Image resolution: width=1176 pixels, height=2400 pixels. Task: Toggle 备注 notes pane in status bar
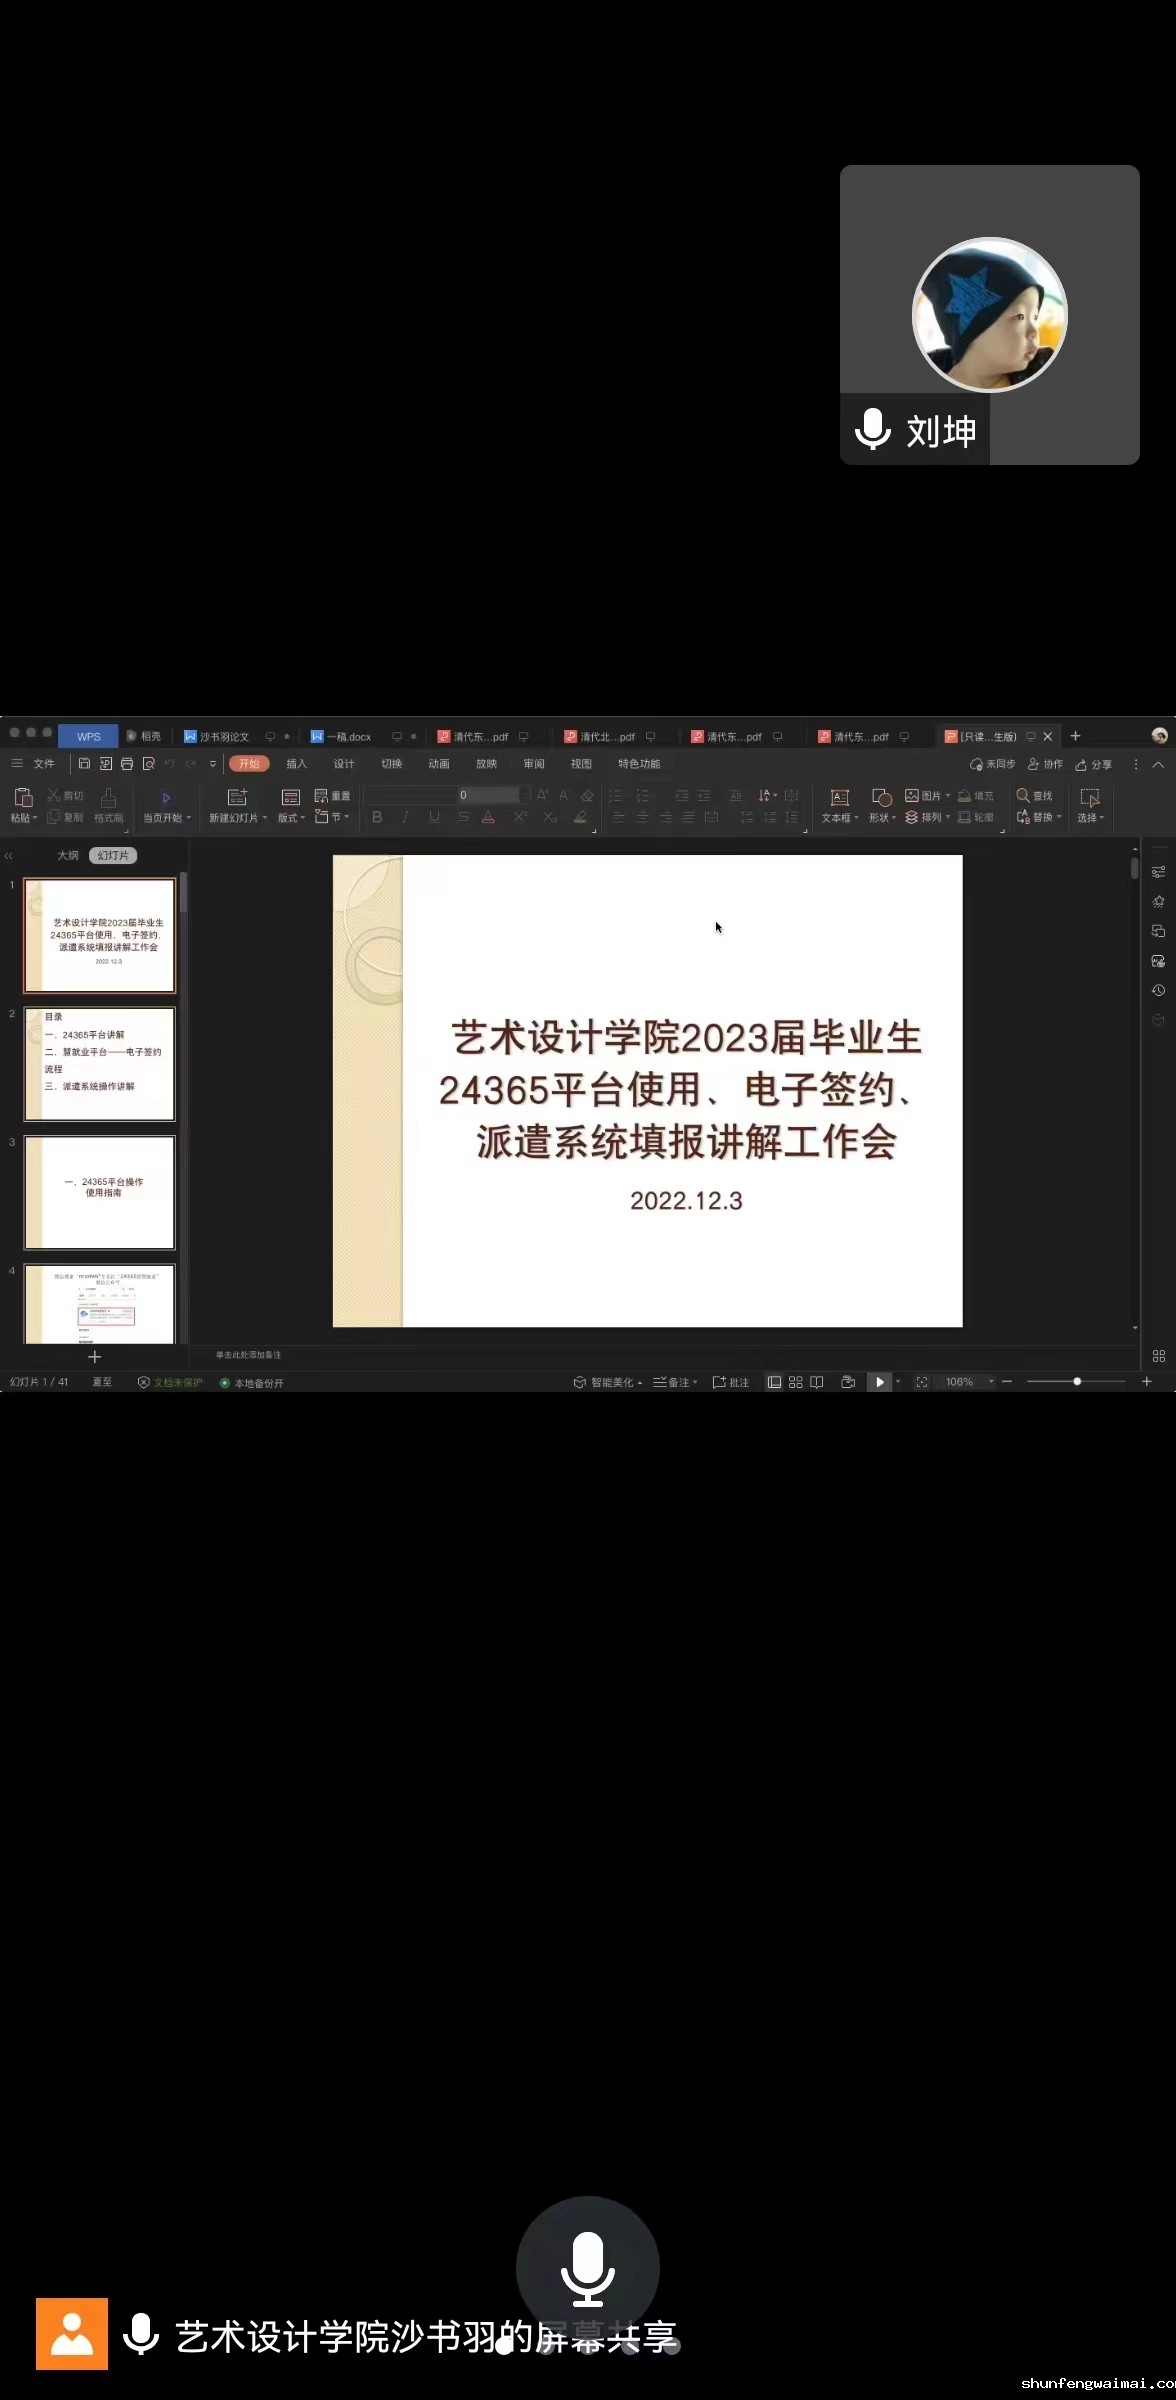tap(675, 1382)
